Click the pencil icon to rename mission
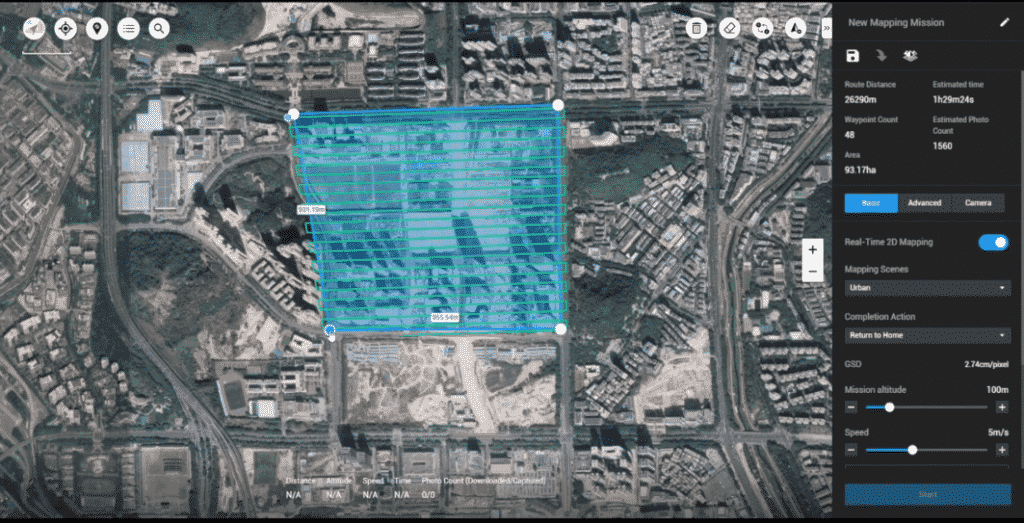The image size is (1024, 523). (x=1004, y=22)
